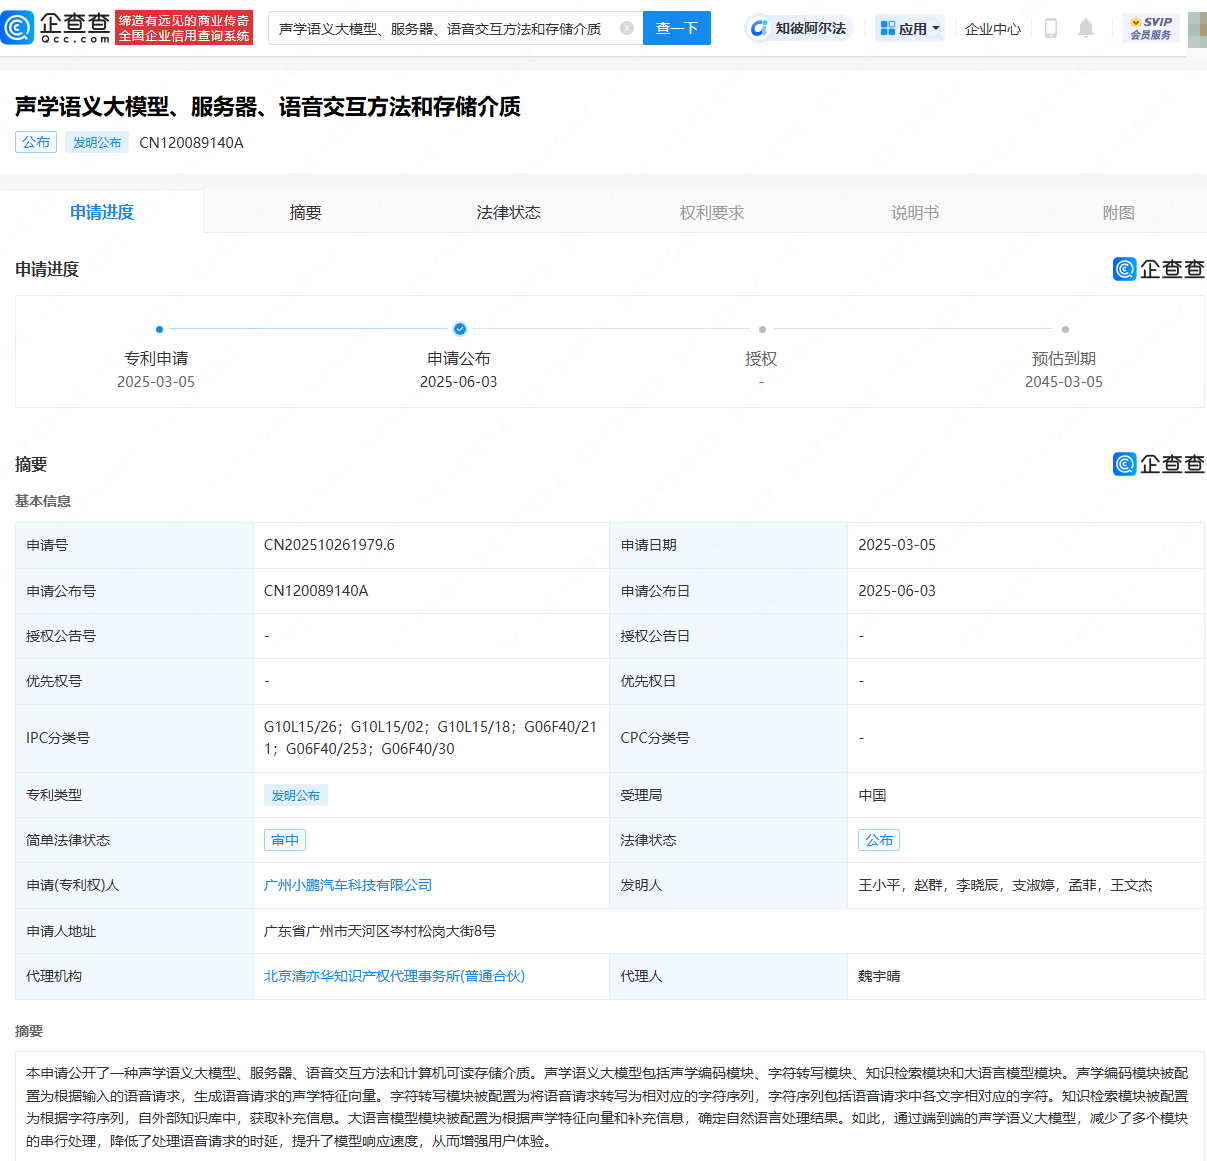Open agency 北京清亦华知识产权代理事务所

394,976
